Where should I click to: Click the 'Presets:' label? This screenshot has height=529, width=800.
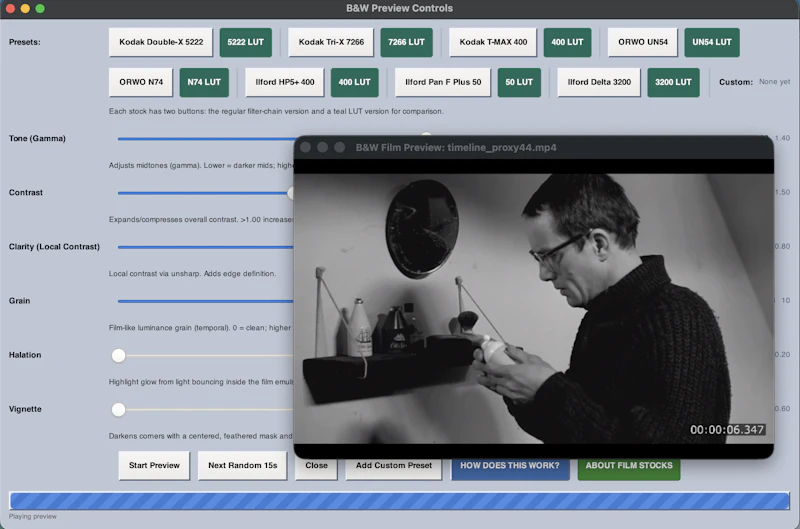[24, 42]
